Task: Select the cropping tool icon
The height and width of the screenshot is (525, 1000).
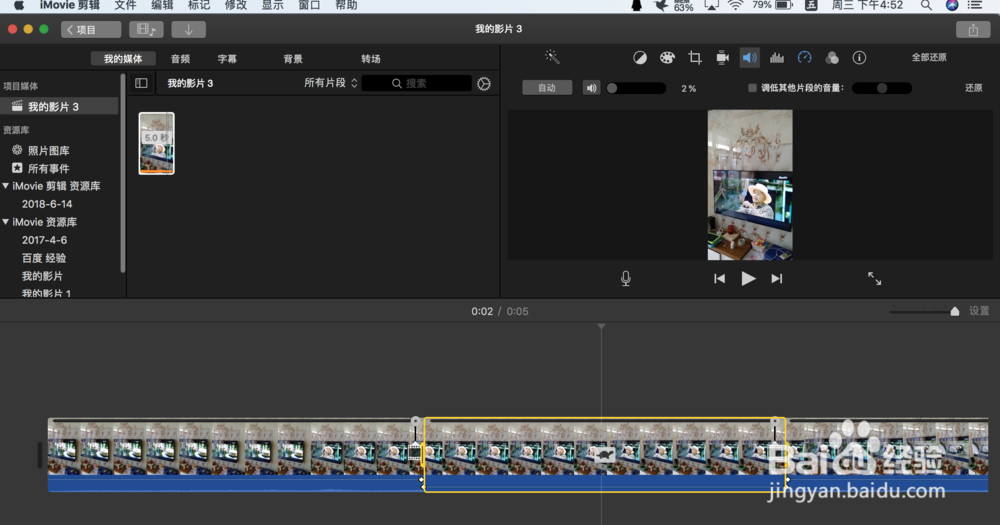Action: [x=695, y=58]
